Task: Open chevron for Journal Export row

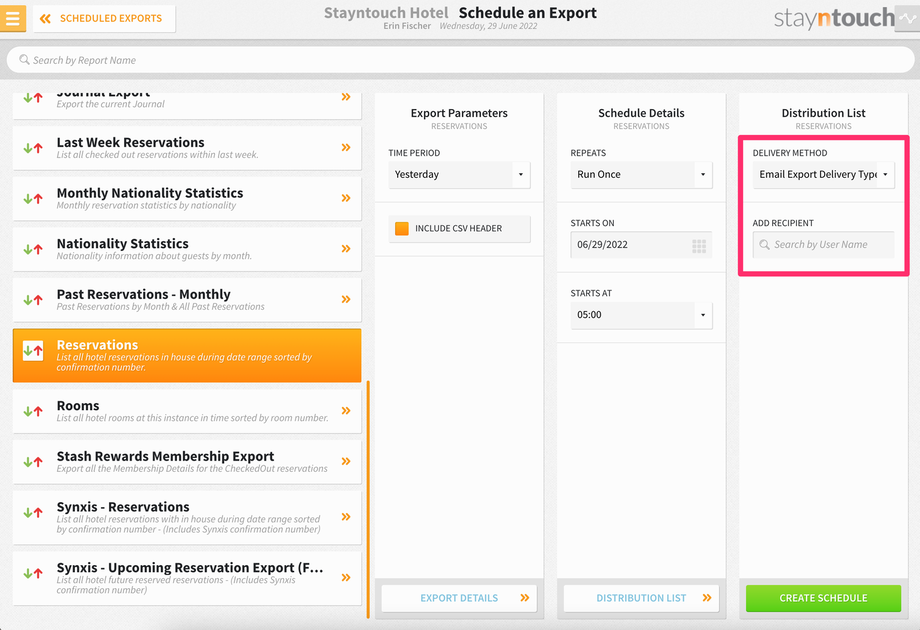Action: click(346, 97)
